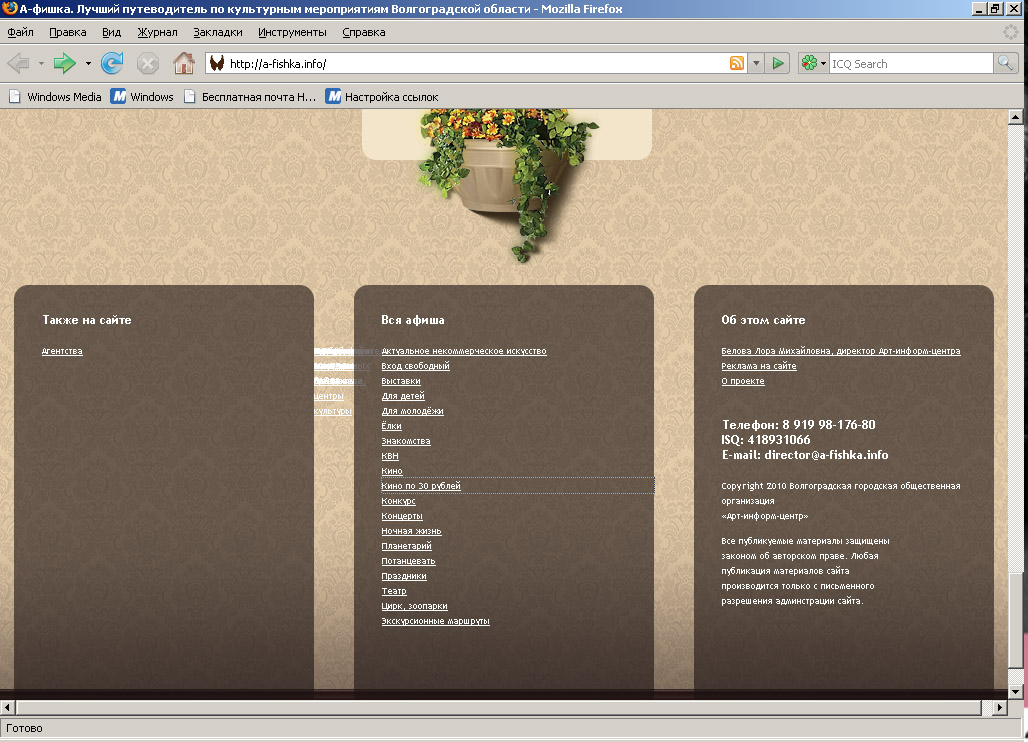The height and width of the screenshot is (742, 1028).
Task: Open the back history dropdown arrow
Action: click(x=41, y=64)
